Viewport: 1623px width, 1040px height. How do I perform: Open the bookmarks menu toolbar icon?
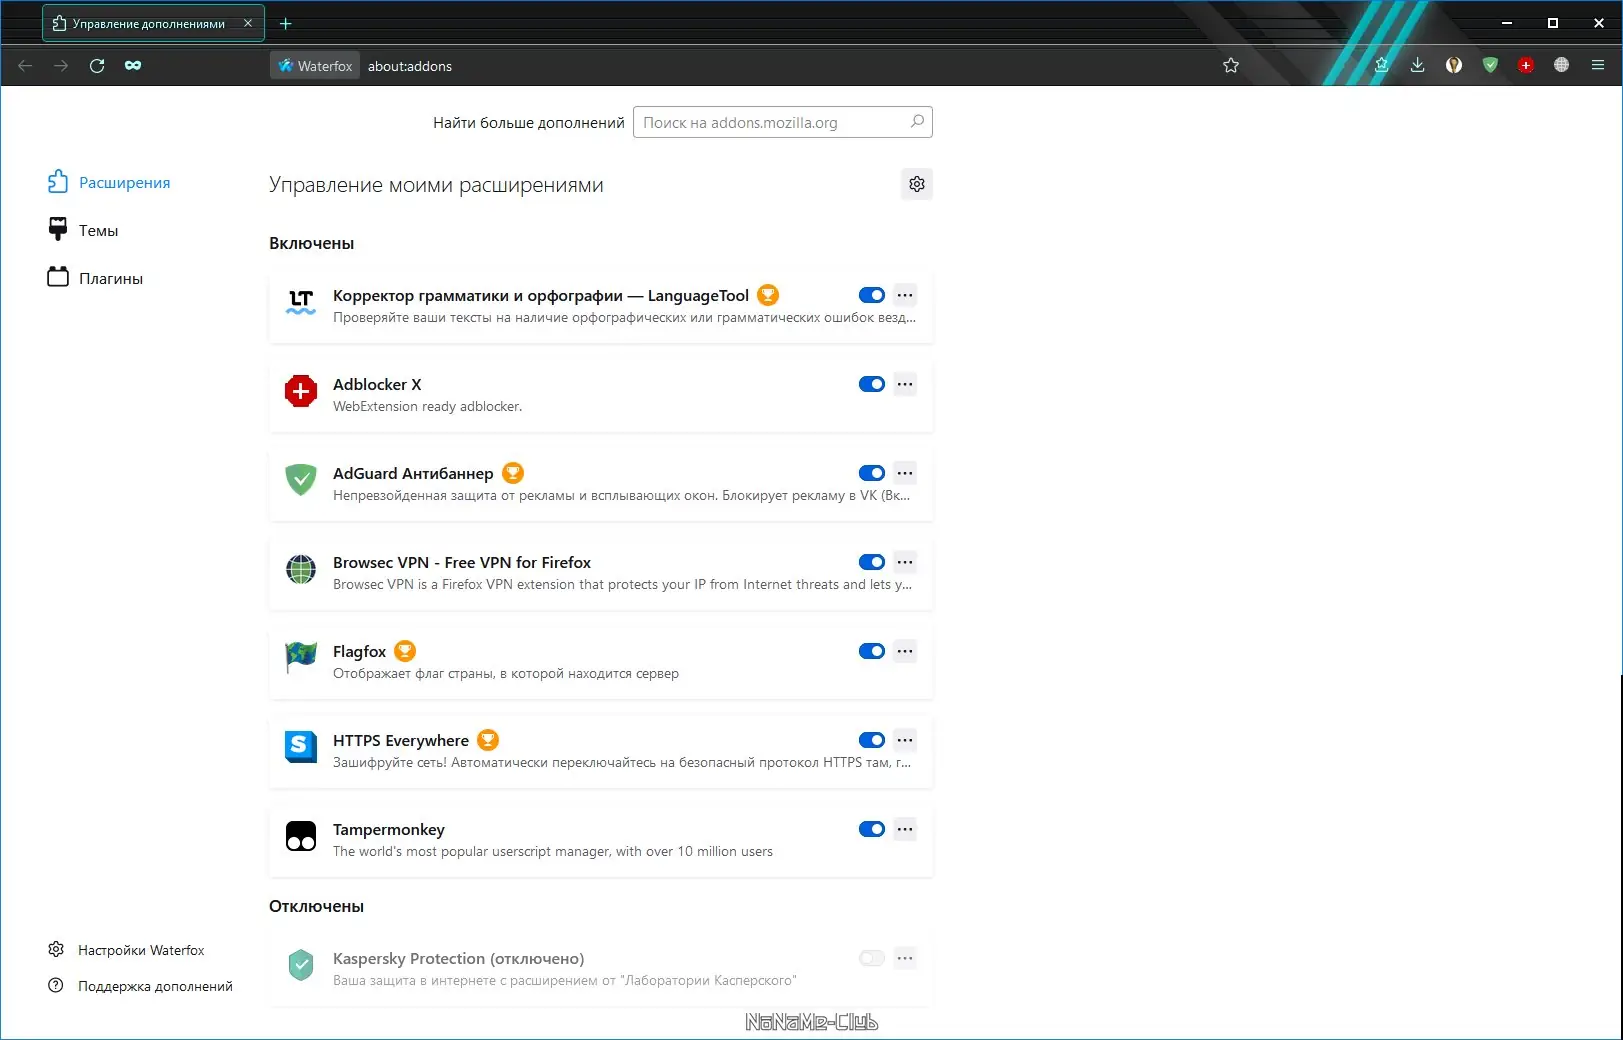tap(1382, 66)
